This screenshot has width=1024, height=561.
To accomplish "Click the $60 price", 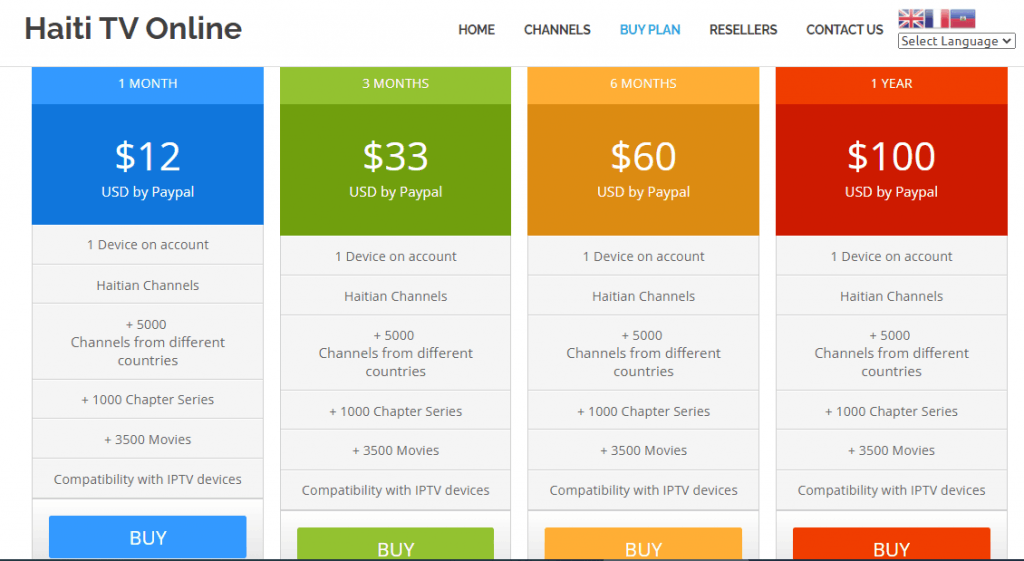I will [x=643, y=157].
